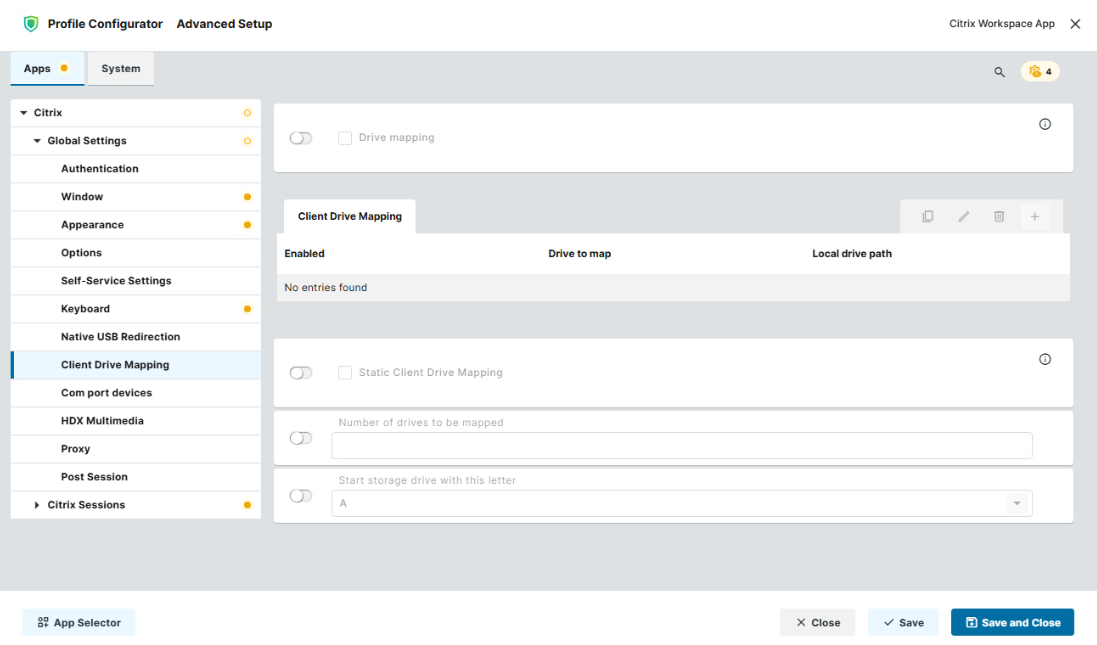Open the badge showing 4 changes
This screenshot has height=645, width=1097.
[x=1040, y=71]
